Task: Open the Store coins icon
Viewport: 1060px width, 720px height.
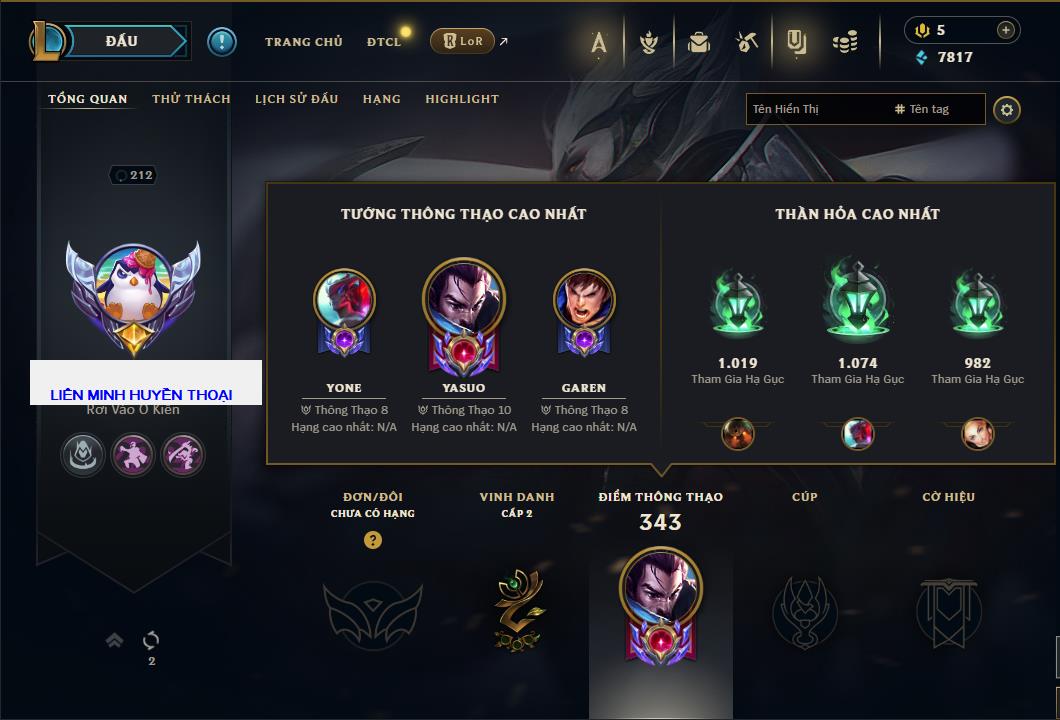Action: pos(845,42)
